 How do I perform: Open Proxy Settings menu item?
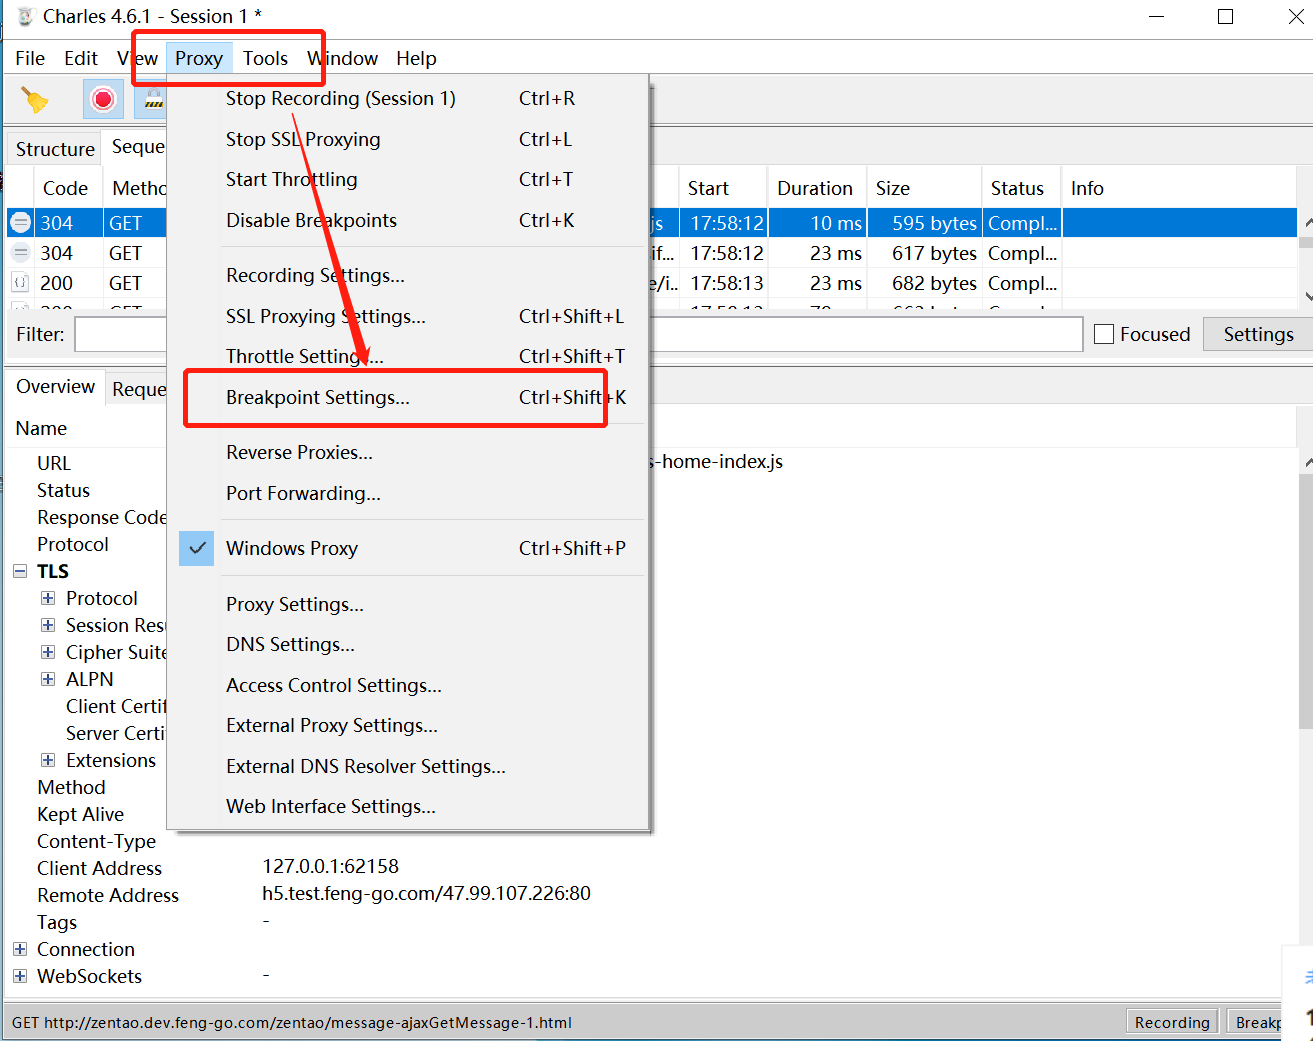point(406,604)
